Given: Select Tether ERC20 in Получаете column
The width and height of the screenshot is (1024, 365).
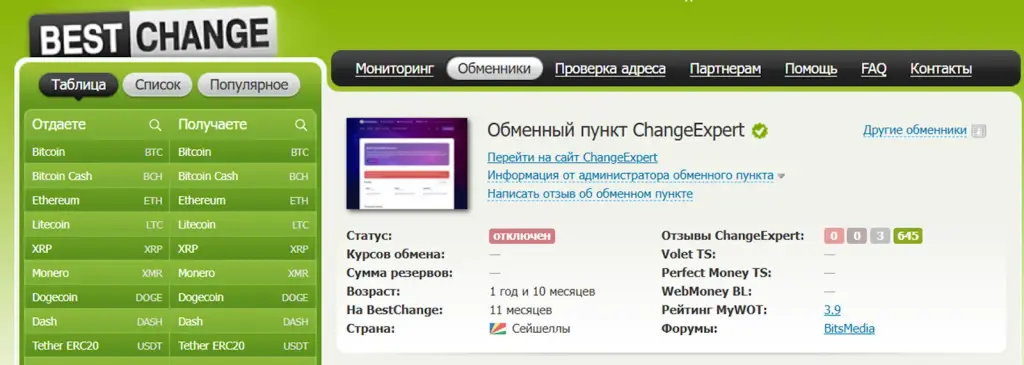Looking at the screenshot, I should click(x=243, y=345).
